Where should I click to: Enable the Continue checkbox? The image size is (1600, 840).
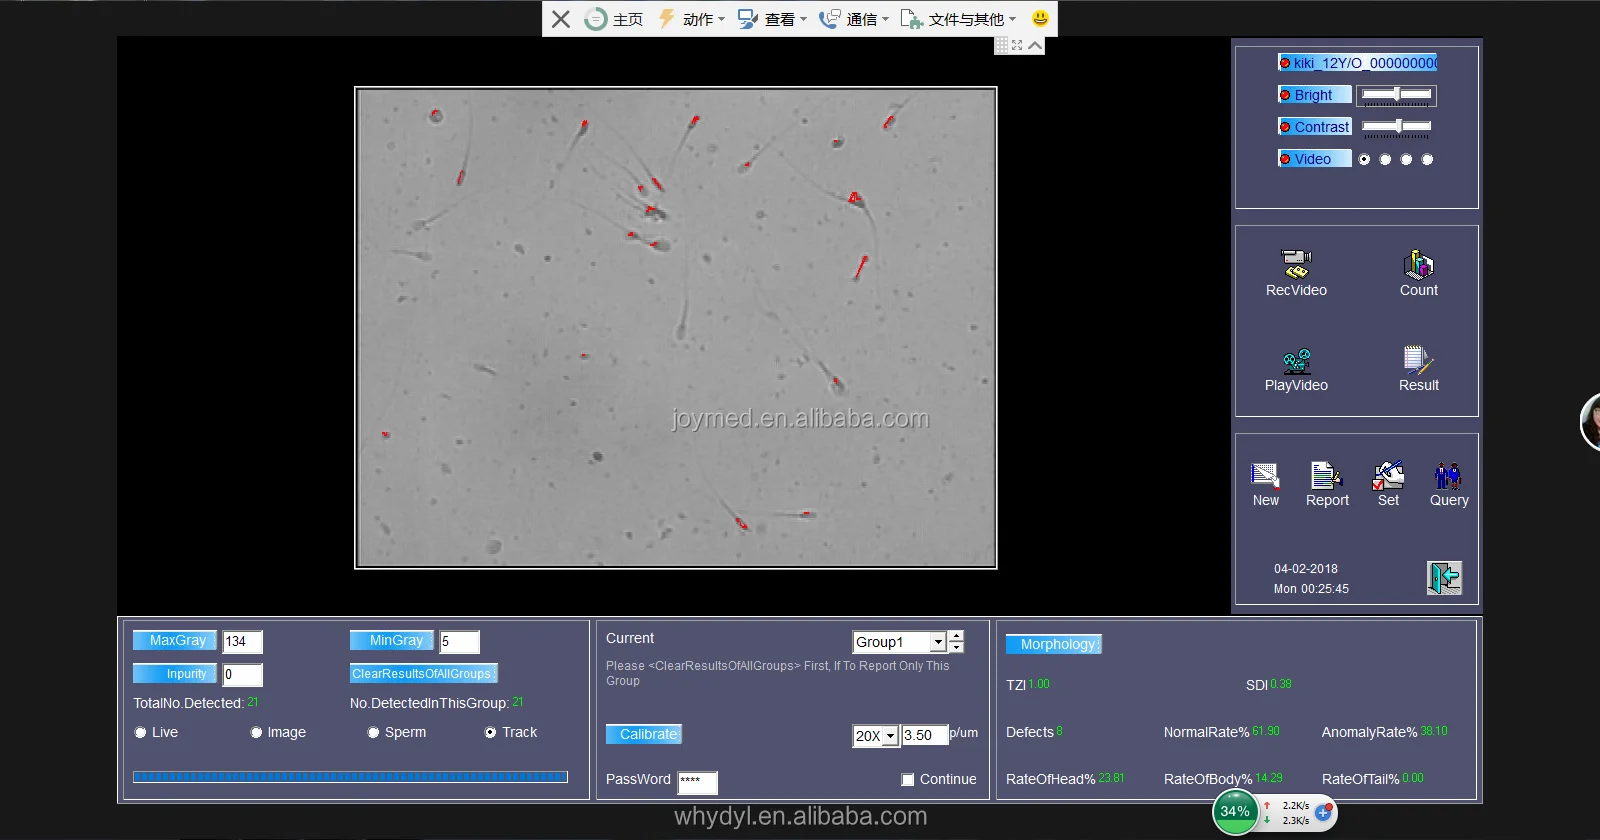[908, 780]
